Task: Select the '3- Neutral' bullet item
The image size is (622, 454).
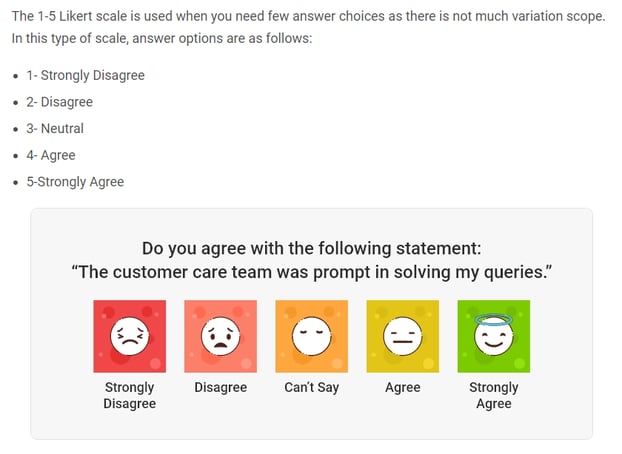Action: coord(55,128)
